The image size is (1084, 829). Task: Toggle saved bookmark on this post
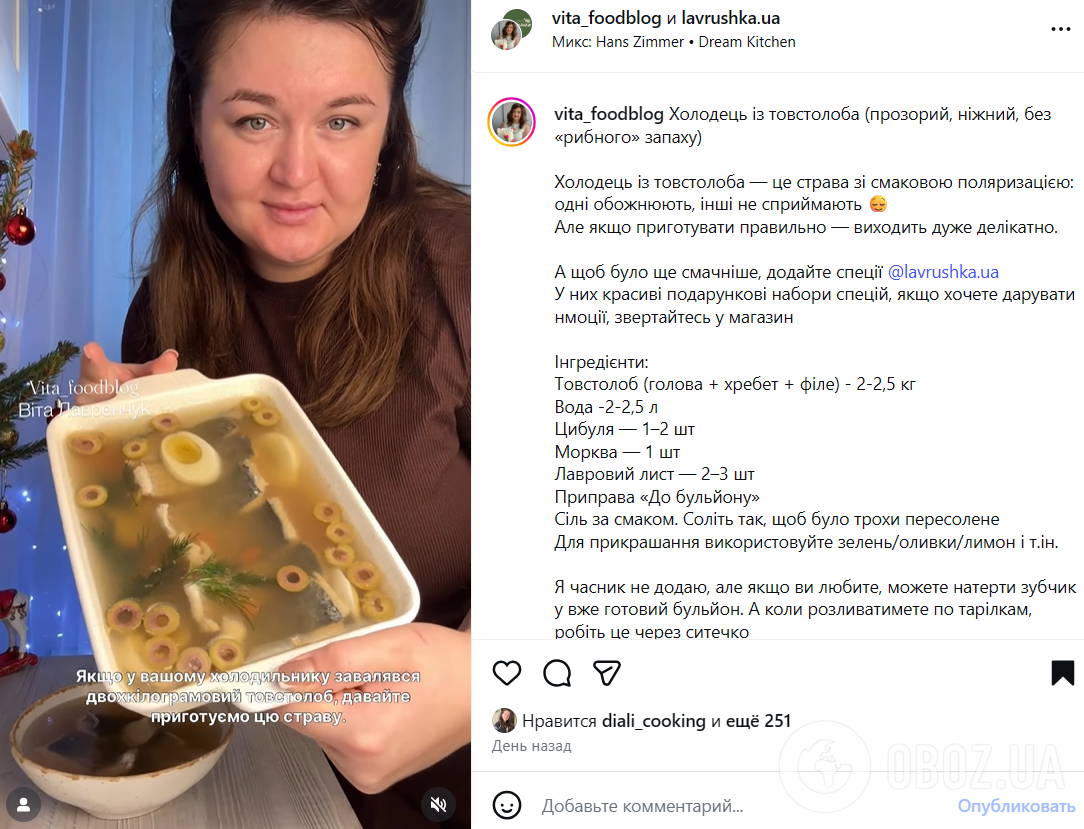1063,673
